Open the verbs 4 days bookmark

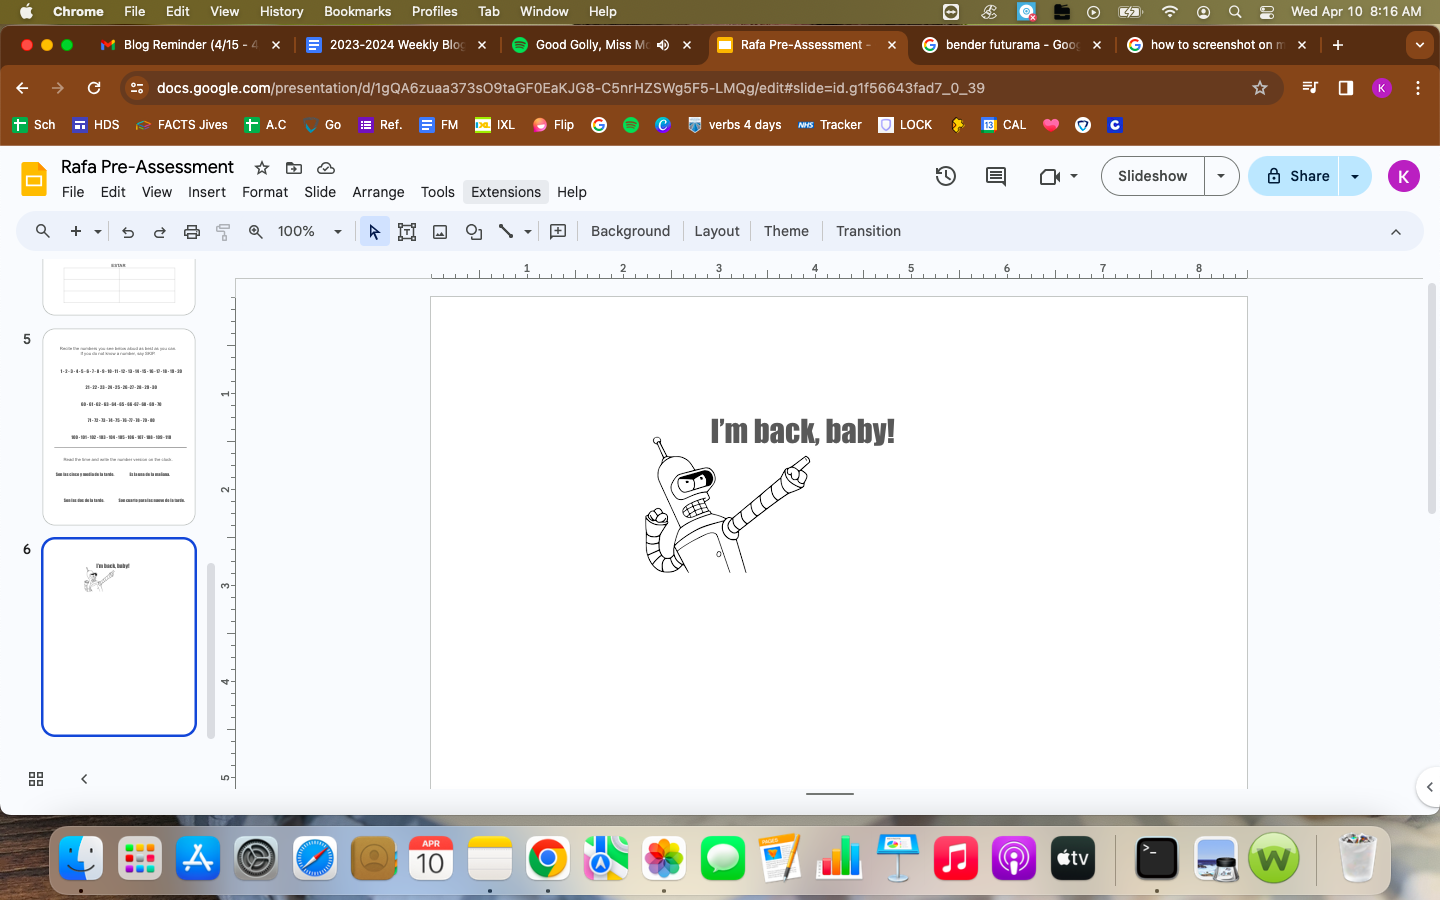(735, 125)
